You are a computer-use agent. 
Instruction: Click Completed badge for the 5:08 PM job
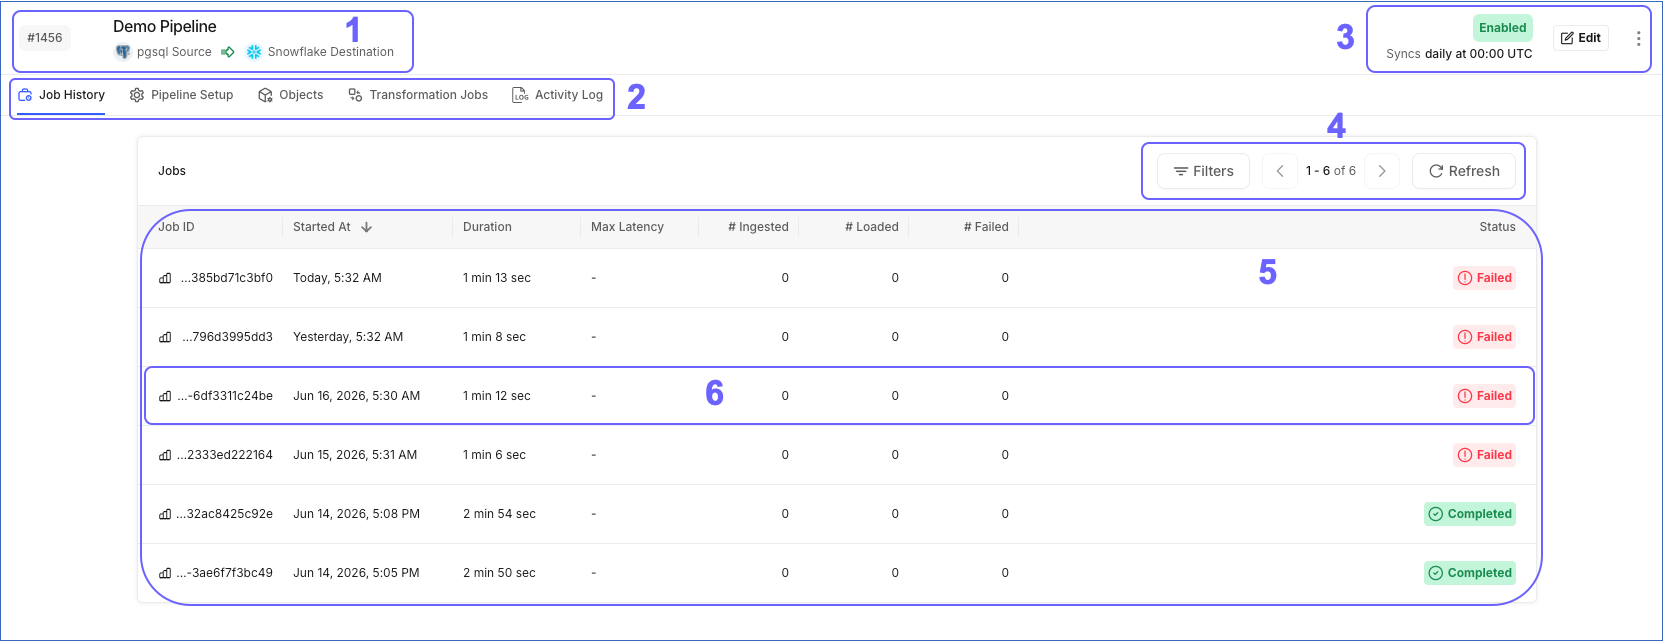1470,514
